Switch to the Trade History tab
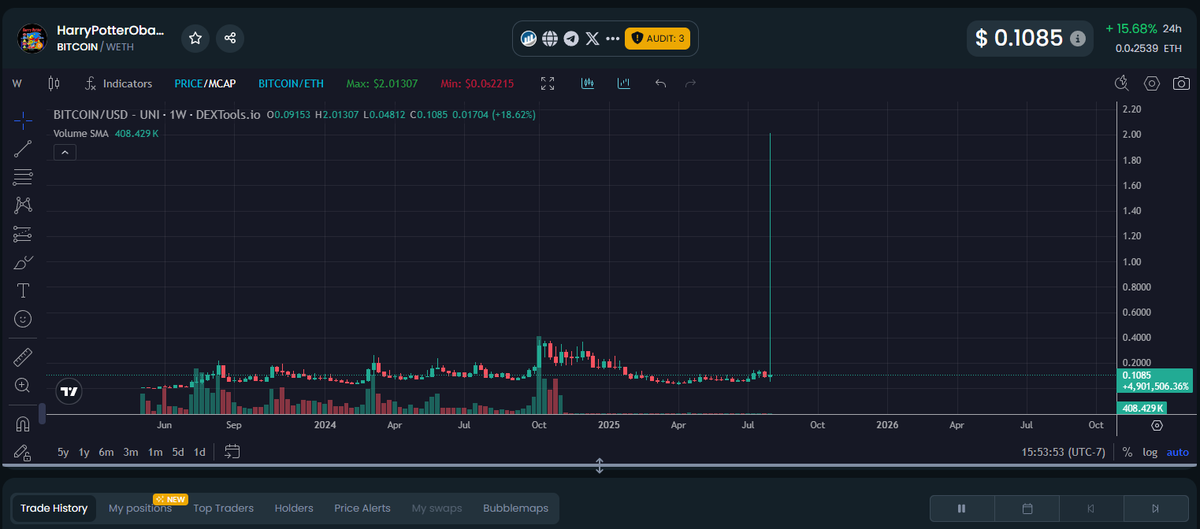The height and width of the screenshot is (529, 1200). [x=54, y=508]
